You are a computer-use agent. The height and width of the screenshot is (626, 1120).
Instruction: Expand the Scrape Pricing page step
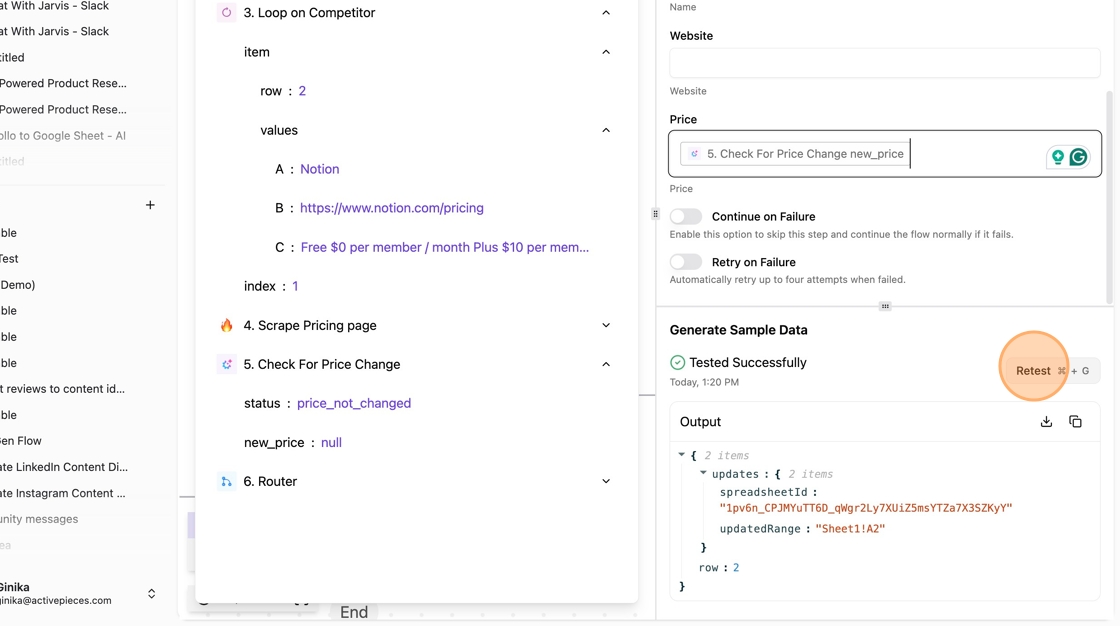coord(606,325)
